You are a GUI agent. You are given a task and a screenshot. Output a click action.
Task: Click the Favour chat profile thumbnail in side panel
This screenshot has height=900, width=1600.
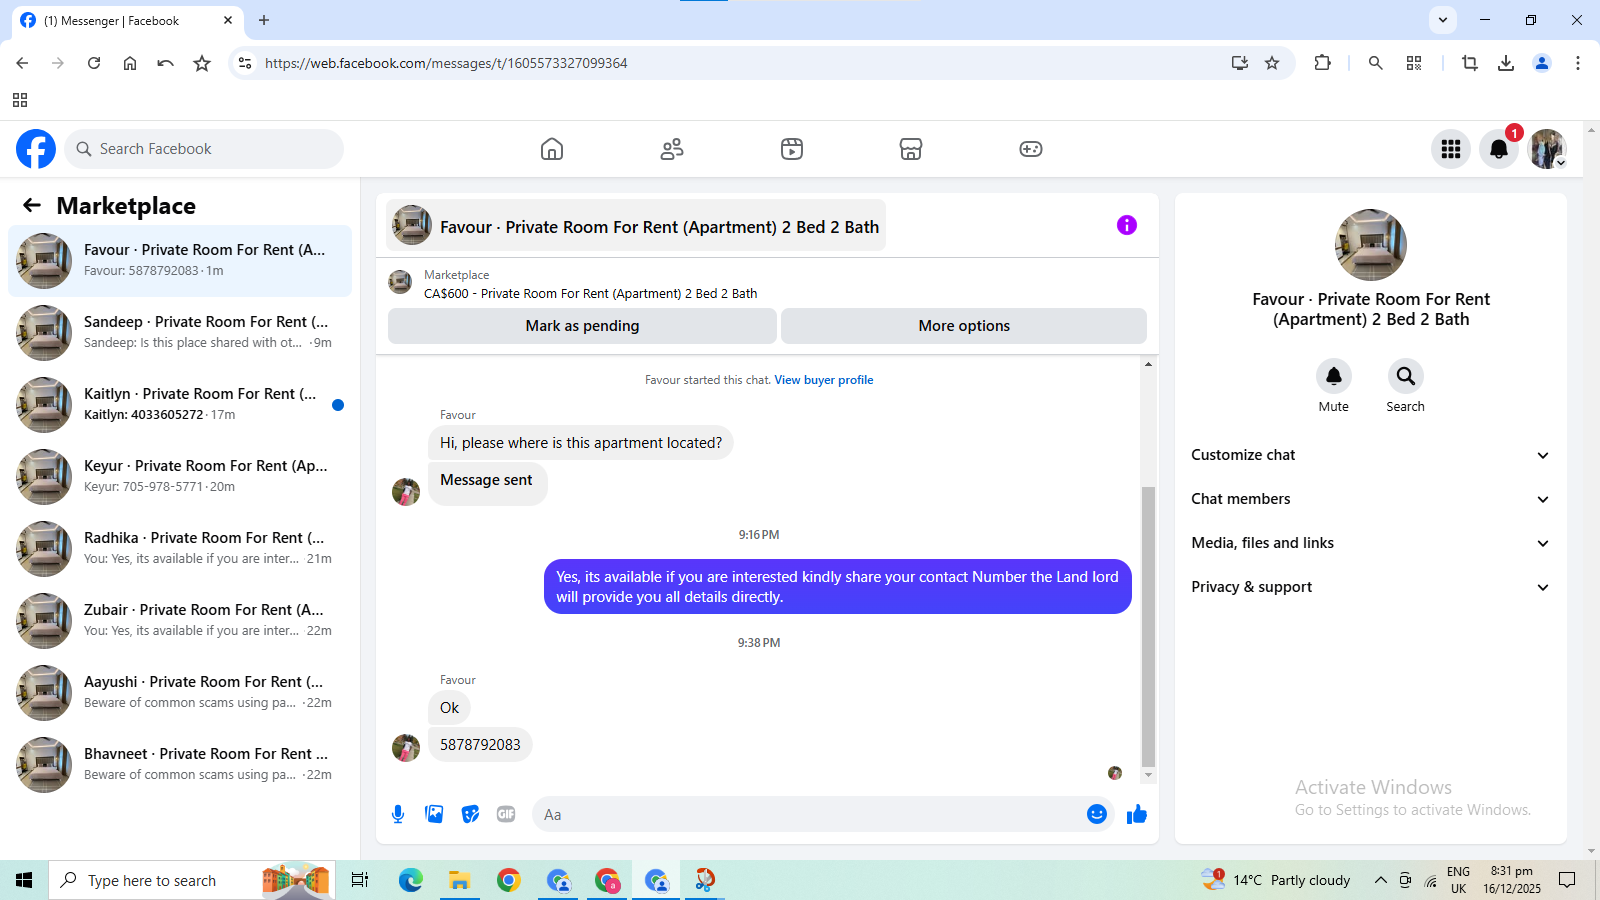pos(1371,245)
